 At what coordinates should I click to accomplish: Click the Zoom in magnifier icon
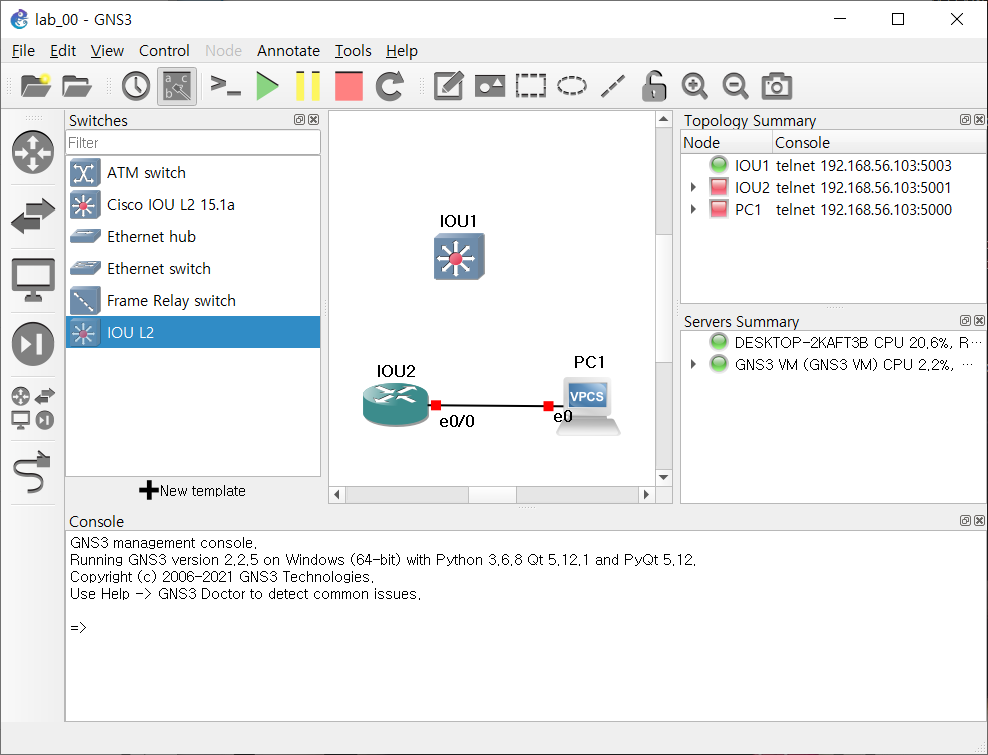[x=694, y=86]
